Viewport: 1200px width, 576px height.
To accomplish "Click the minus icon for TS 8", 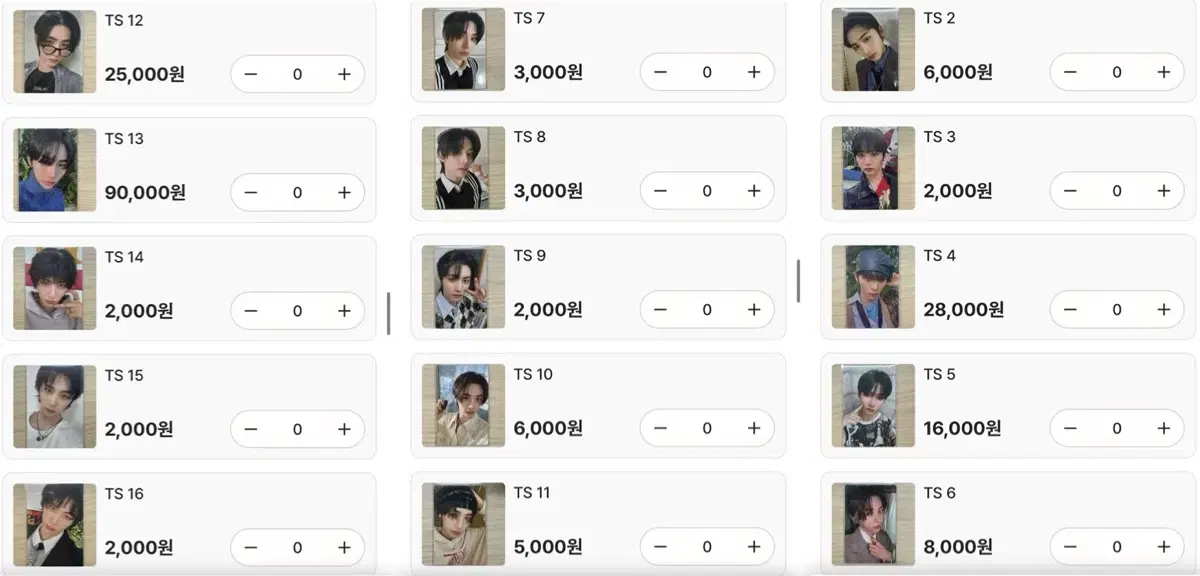I will coord(660,191).
